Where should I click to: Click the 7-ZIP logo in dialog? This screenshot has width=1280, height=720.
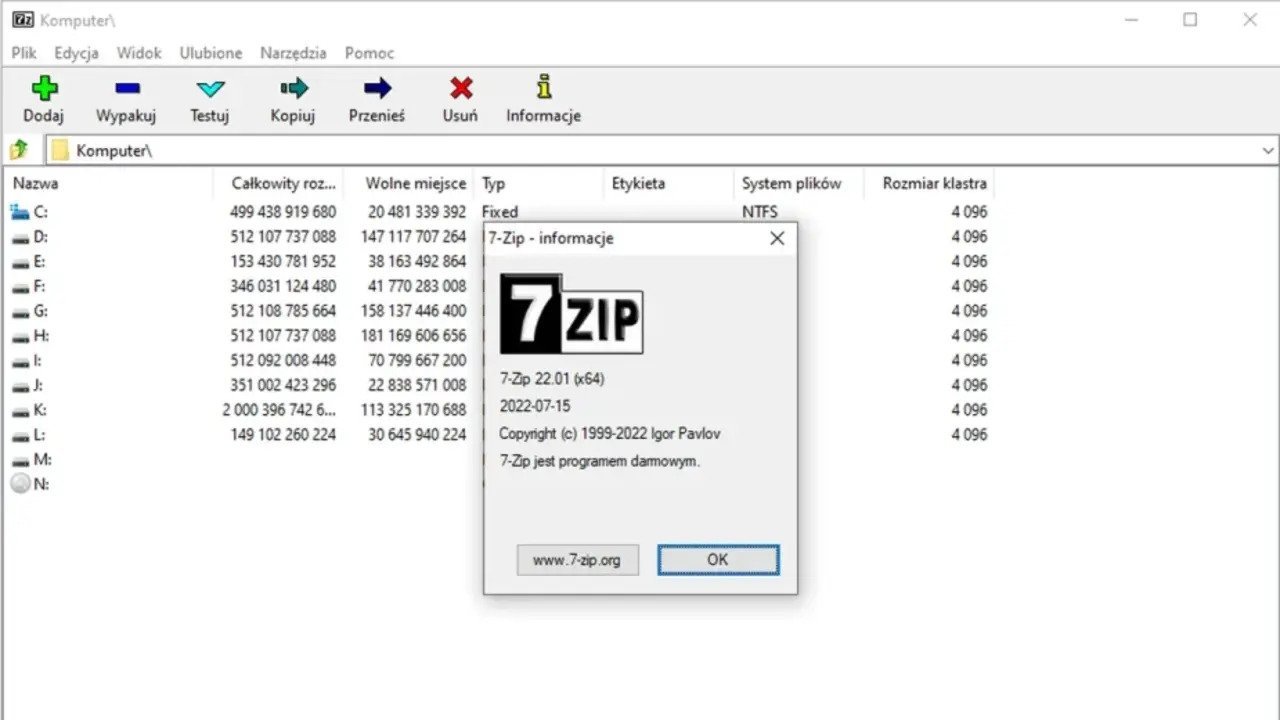pos(571,314)
